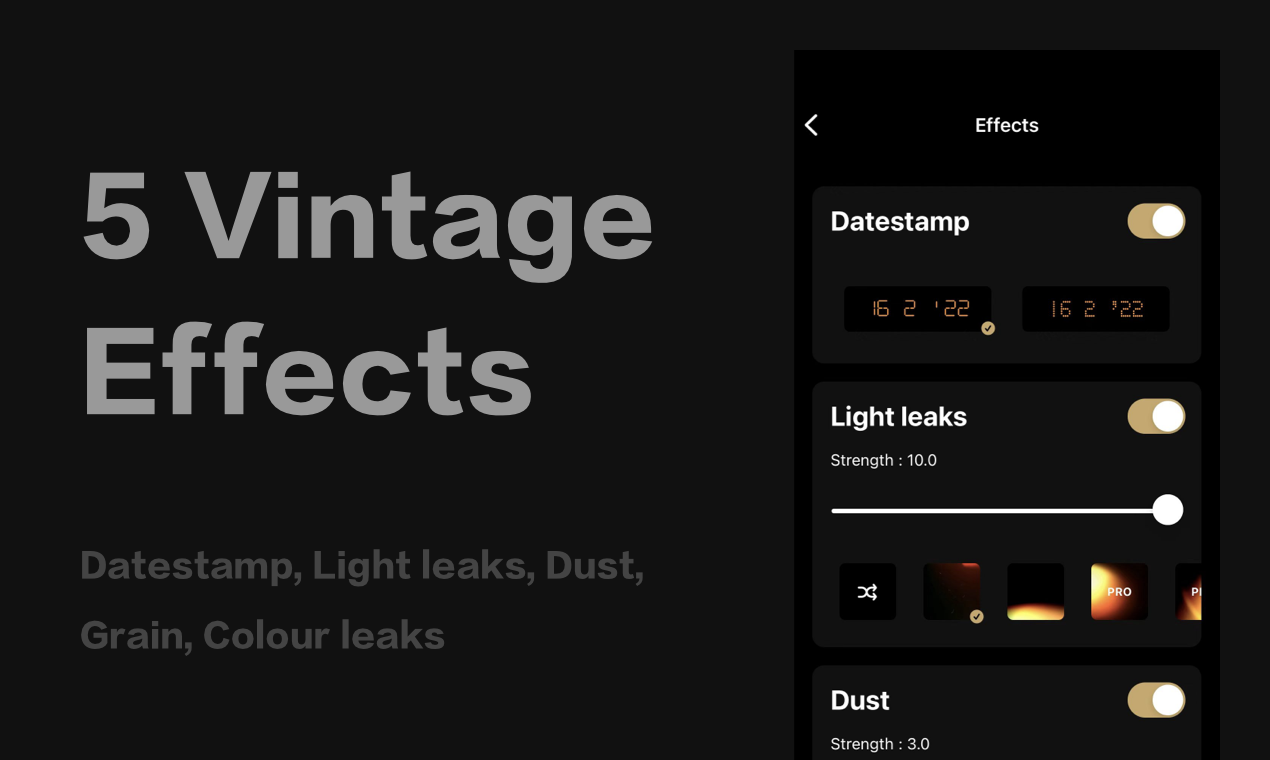
Task: Click the middle of the strength slider track
Action: pos(1000,510)
